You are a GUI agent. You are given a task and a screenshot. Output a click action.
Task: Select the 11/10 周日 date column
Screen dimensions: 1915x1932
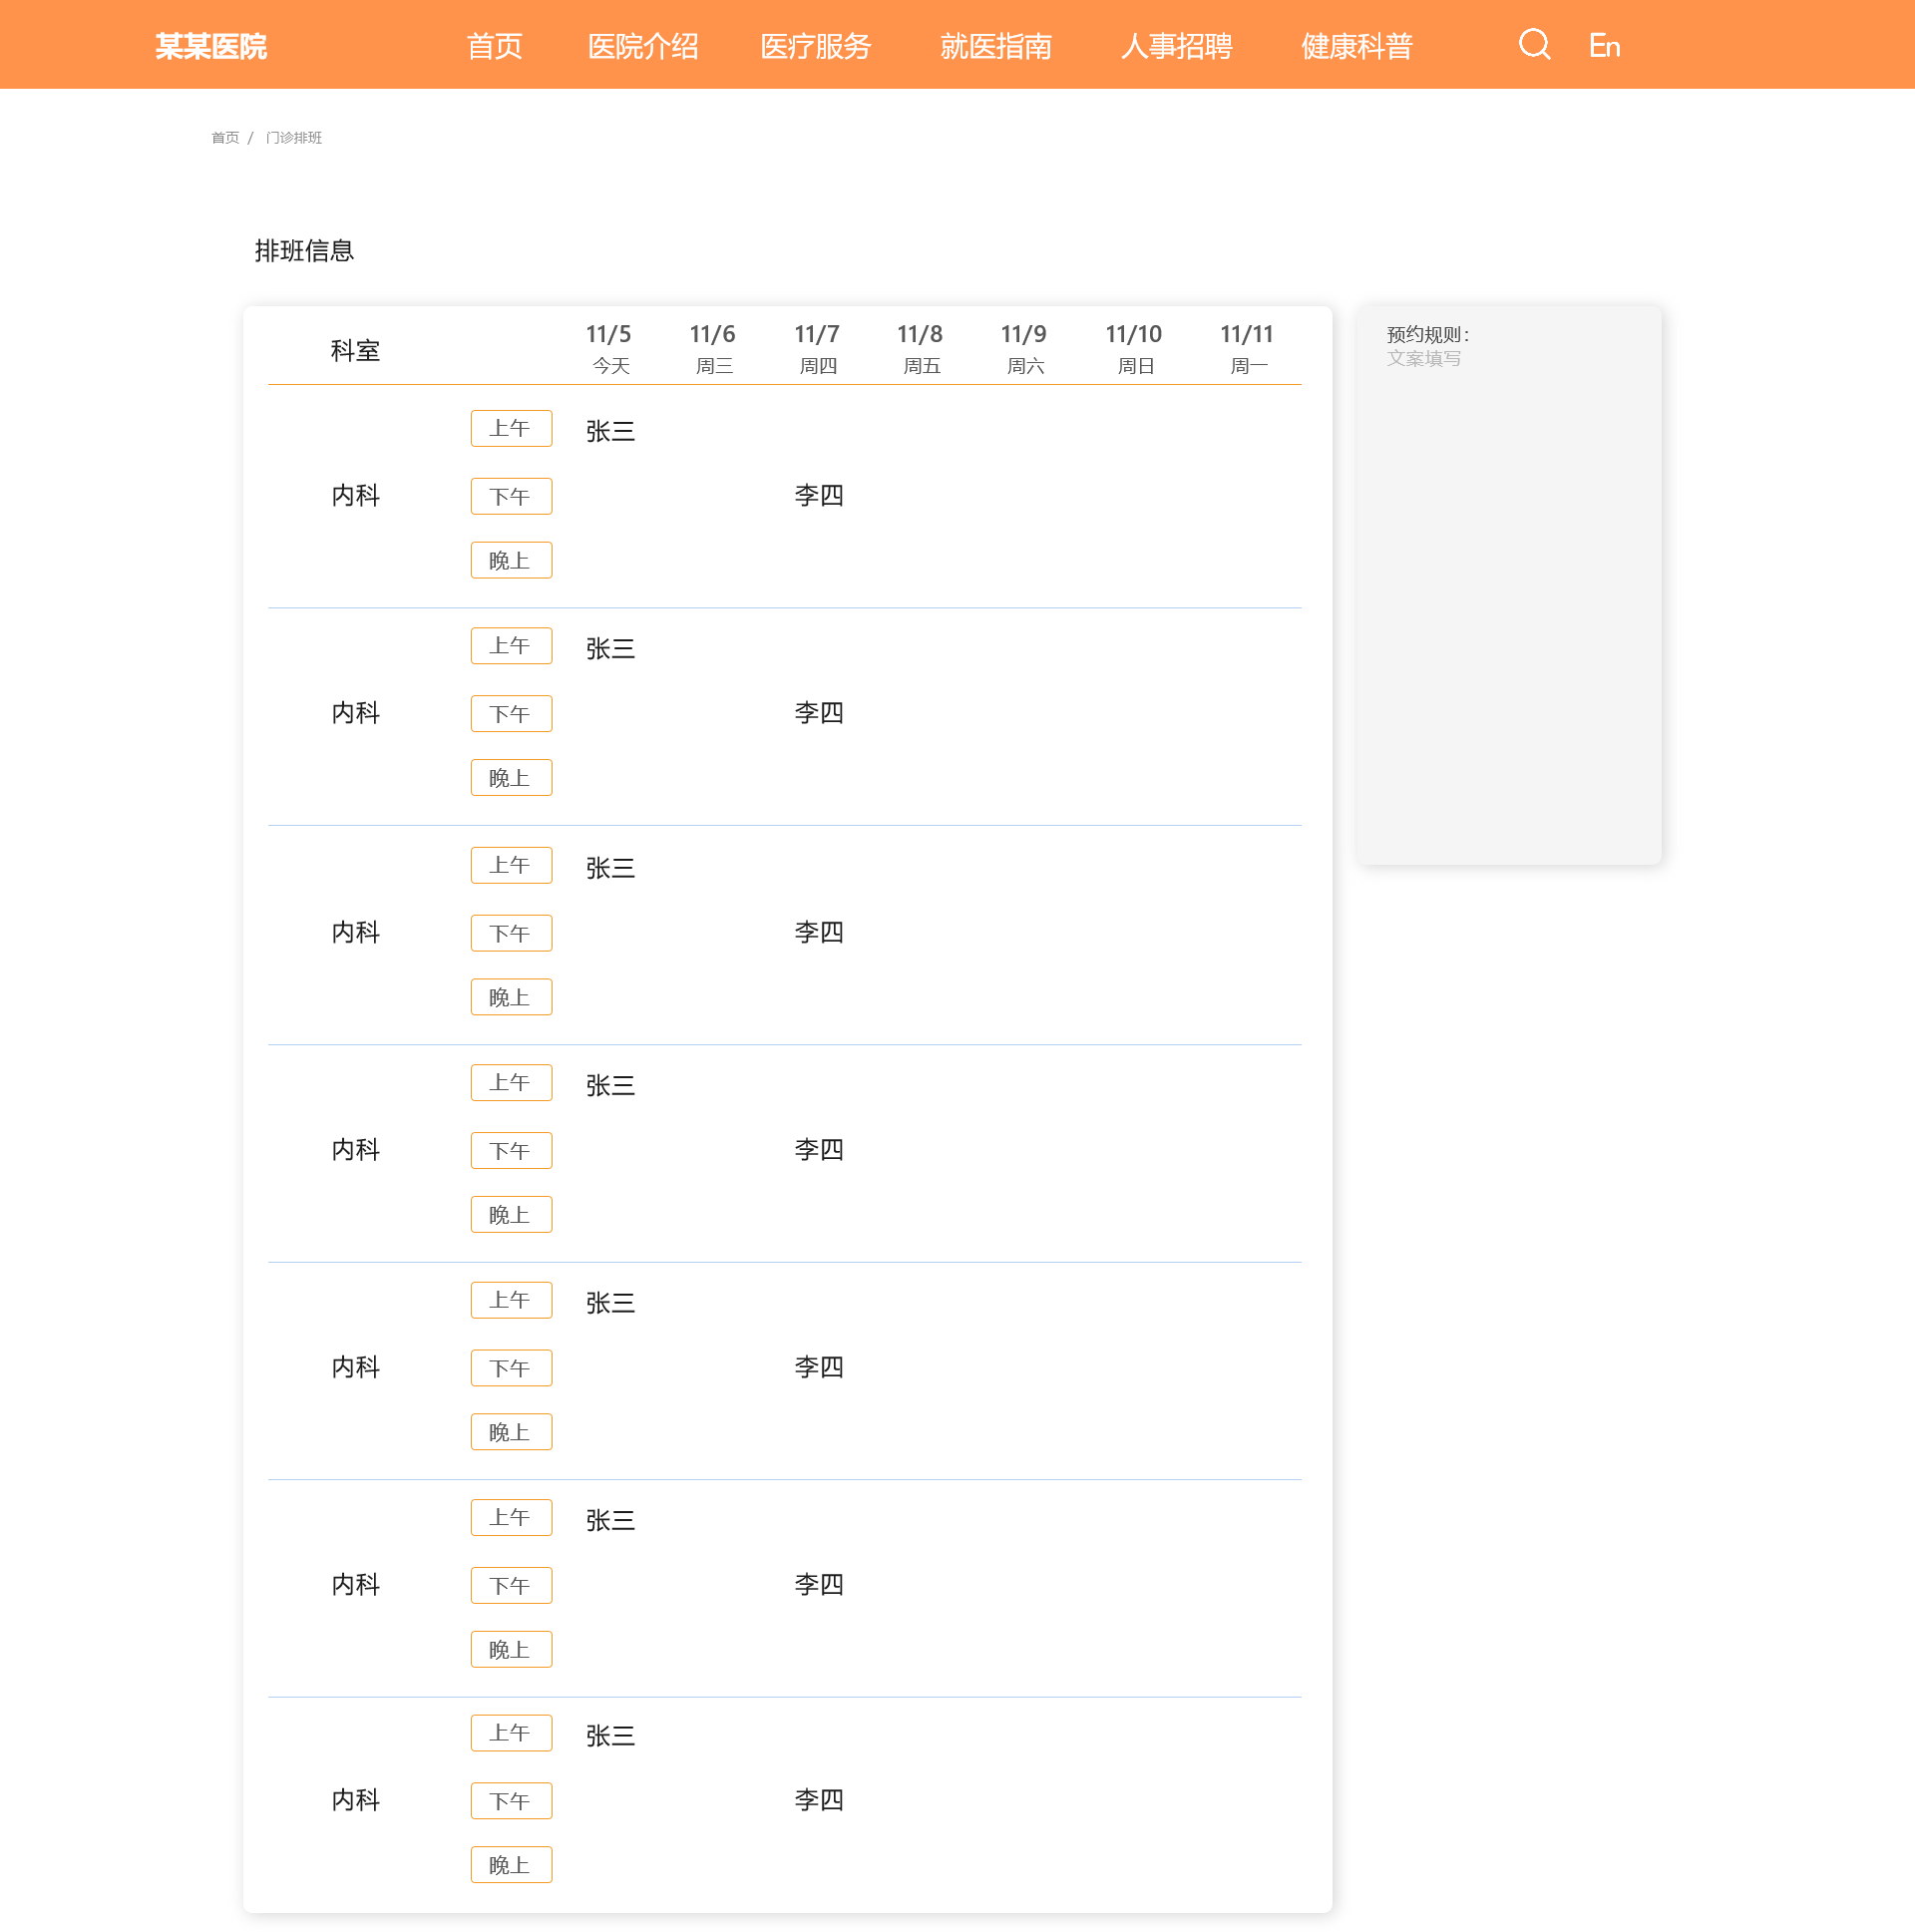coord(1134,348)
